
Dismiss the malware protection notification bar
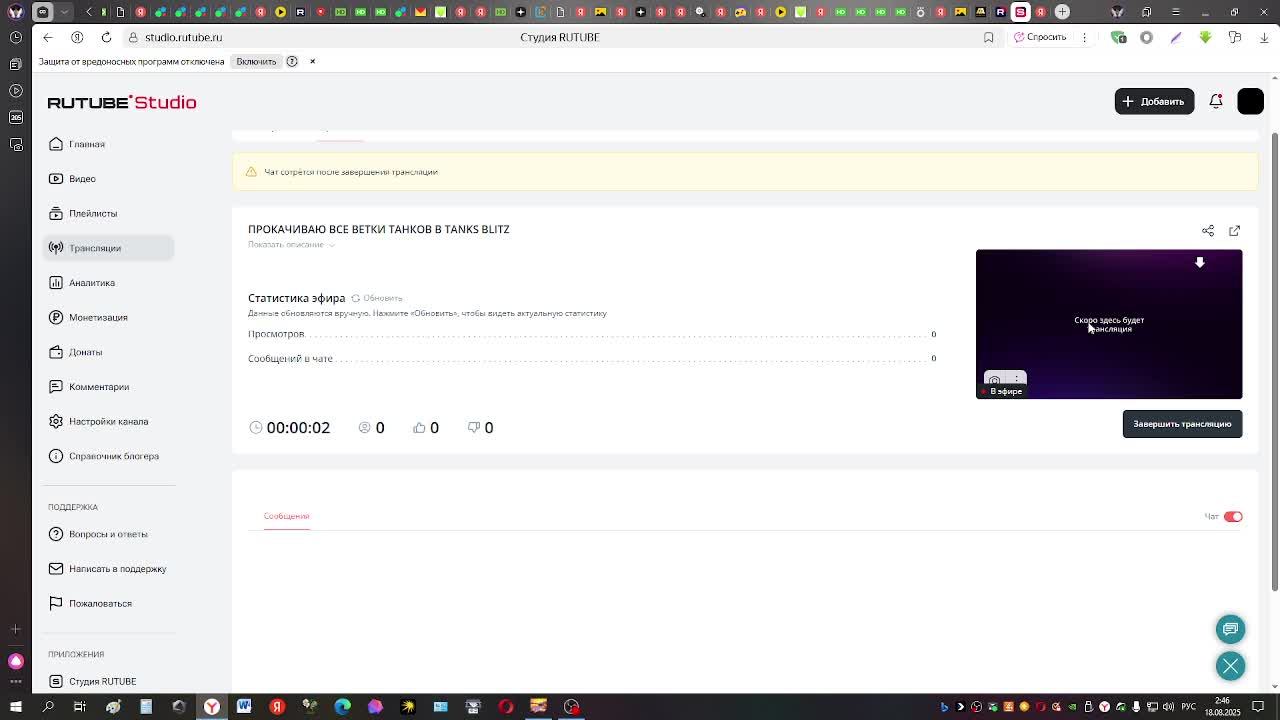(x=312, y=61)
